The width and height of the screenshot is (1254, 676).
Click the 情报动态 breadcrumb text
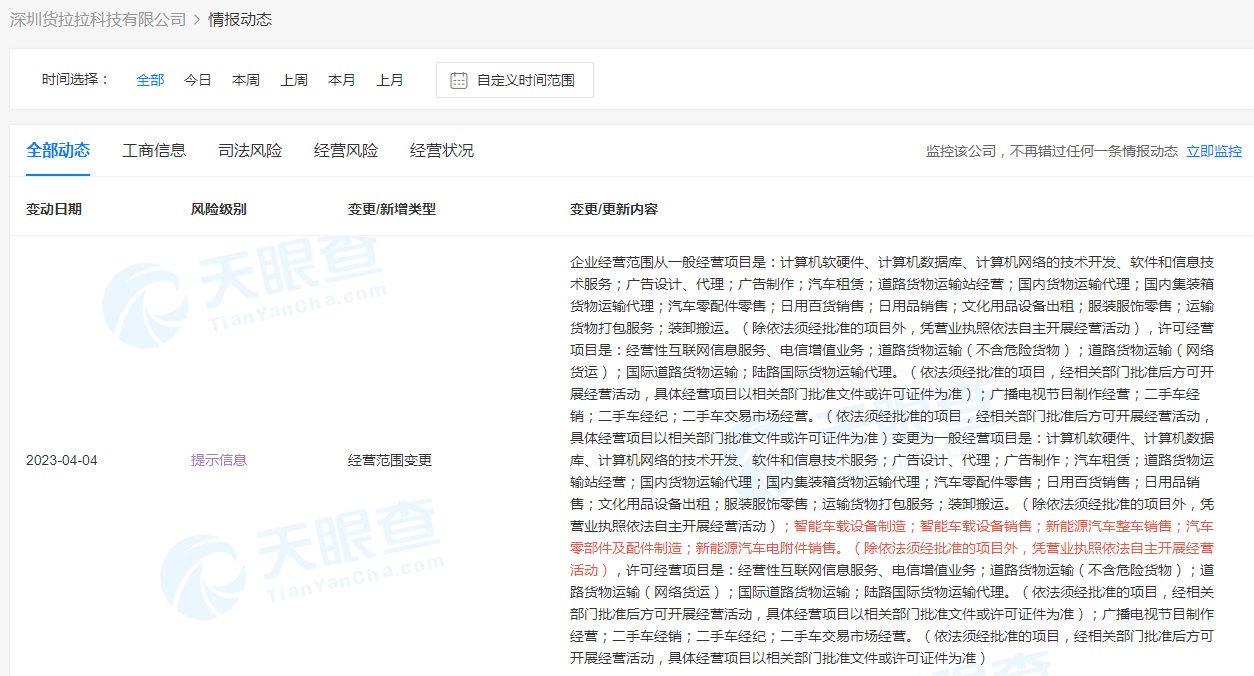tap(240, 20)
